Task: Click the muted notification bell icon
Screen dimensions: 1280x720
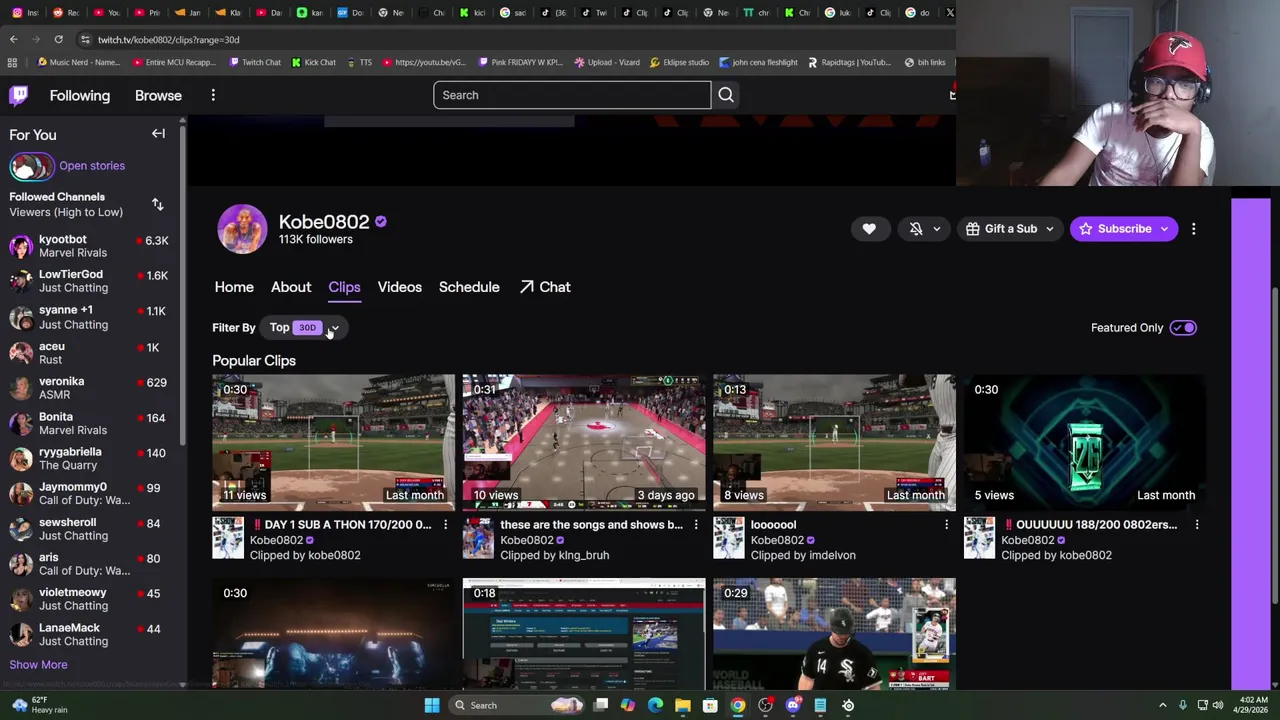Action: click(x=916, y=229)
